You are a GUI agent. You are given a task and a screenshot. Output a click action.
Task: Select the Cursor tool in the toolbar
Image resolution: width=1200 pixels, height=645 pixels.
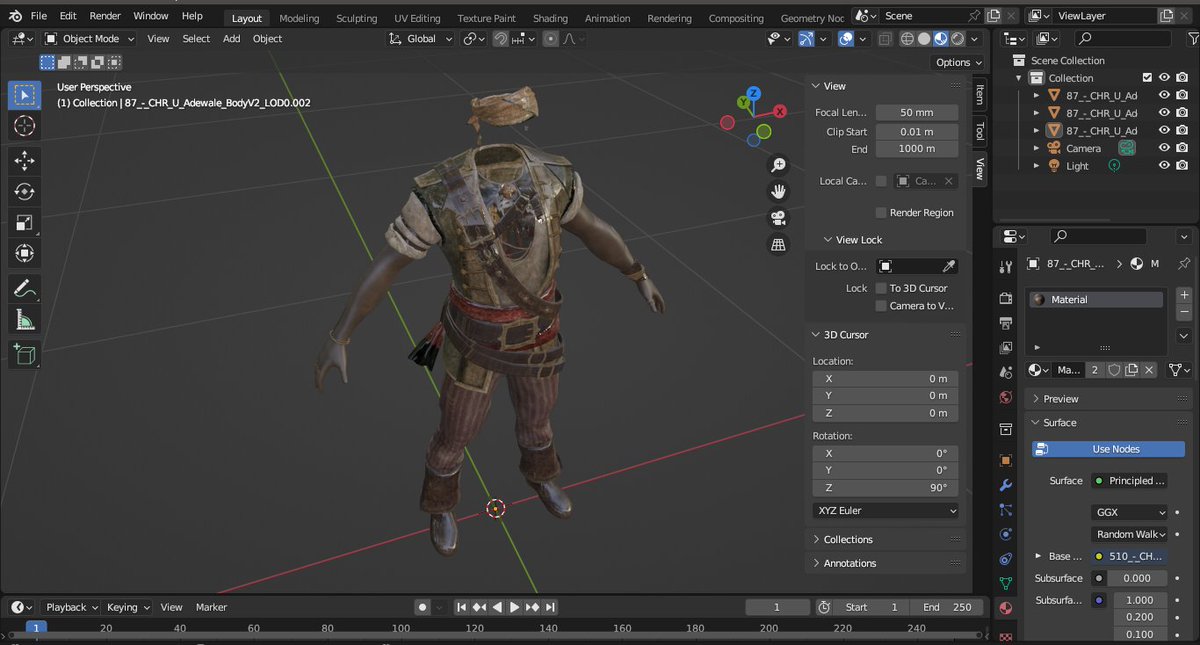pyautogui.click(x=25, y=125)
